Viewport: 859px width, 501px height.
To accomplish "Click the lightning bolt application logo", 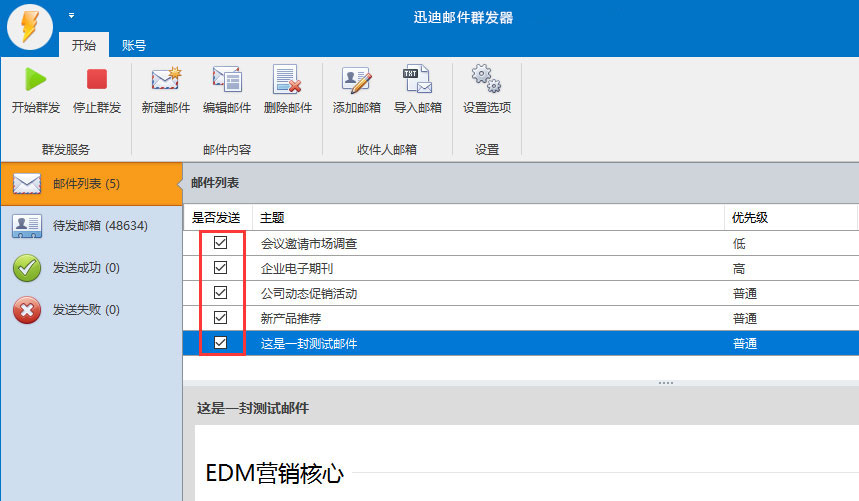I will click(x=30, y=27).
